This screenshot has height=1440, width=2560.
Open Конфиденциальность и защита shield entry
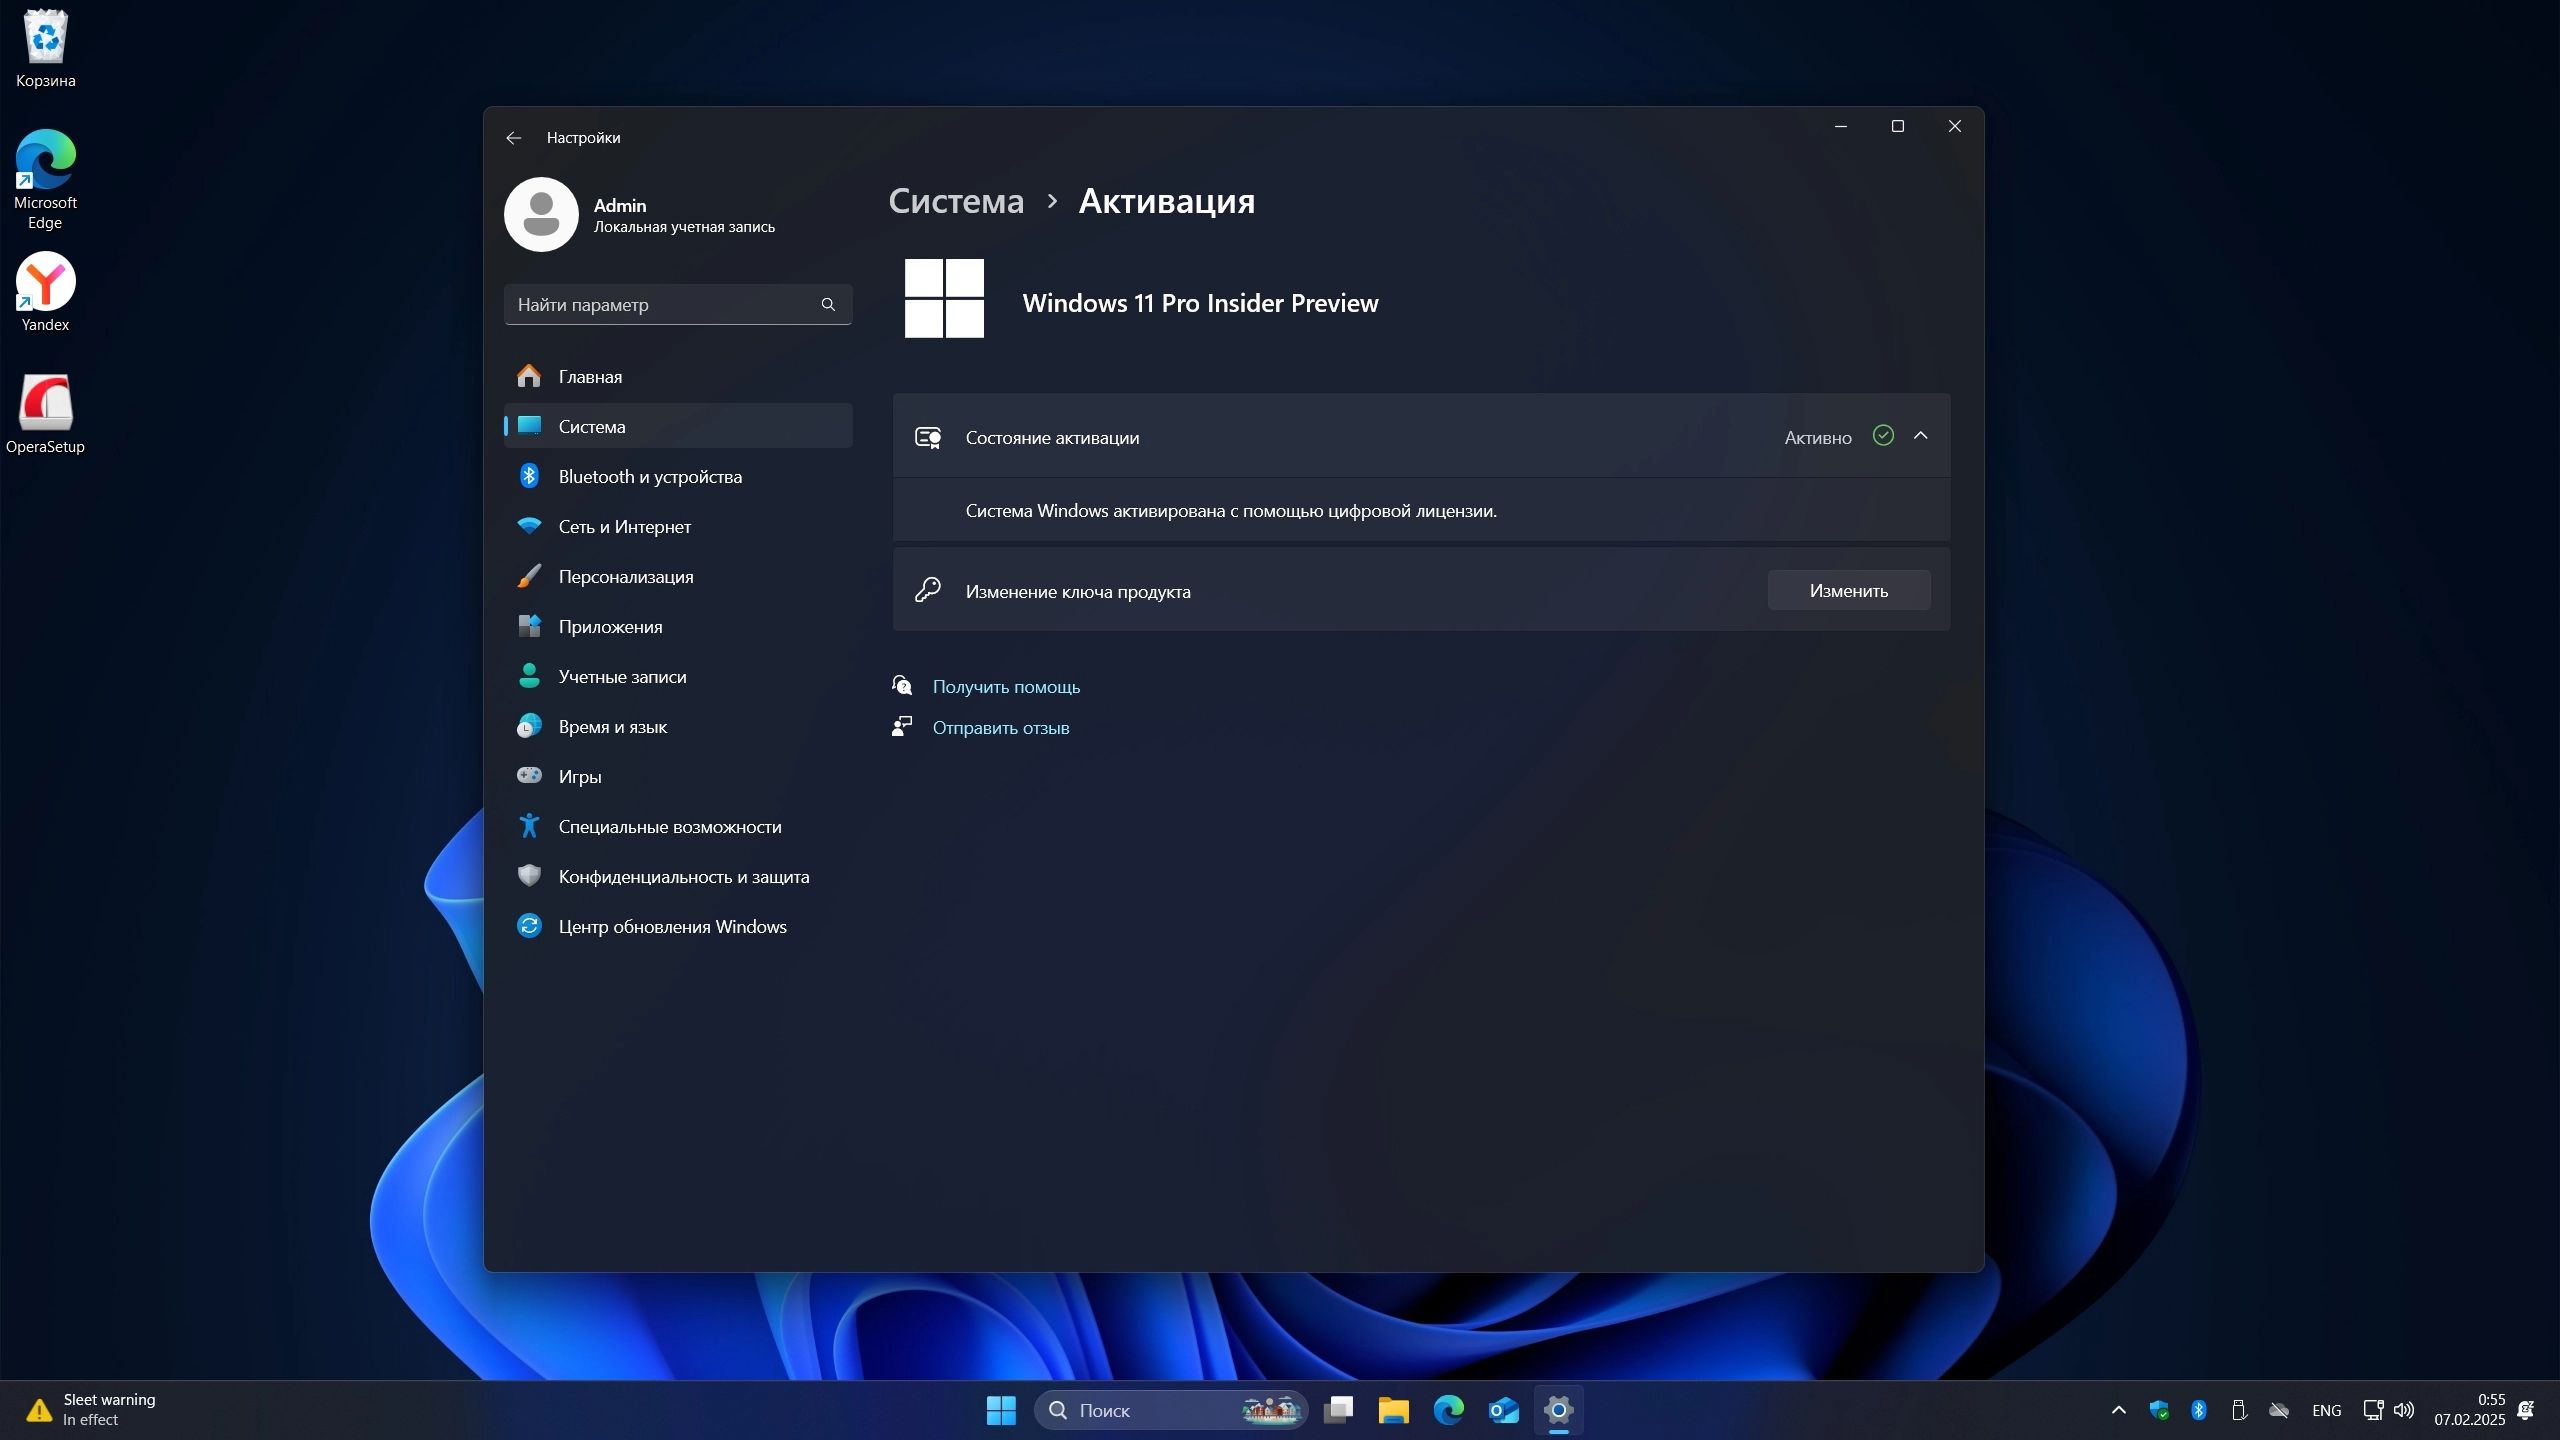pos(529,877)
